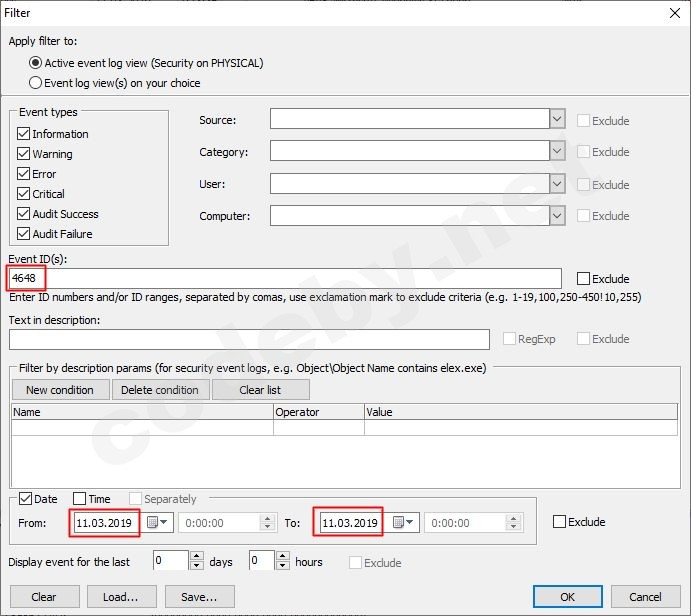Expand the Computer dropdown list
Image resolution: width=691 pixels, height=616 pixels.
[557, 216]
